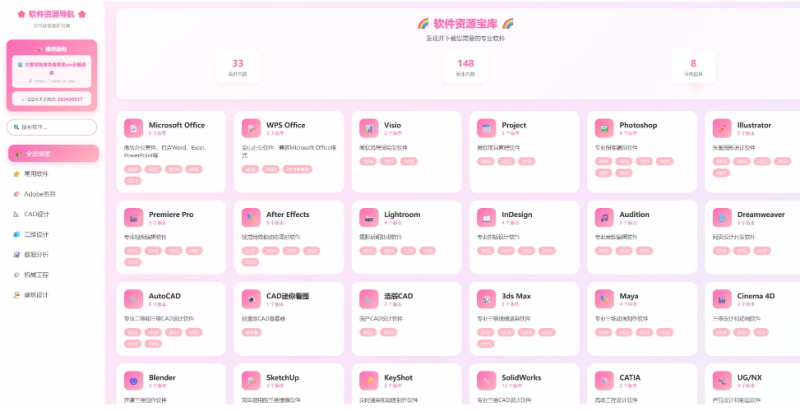Viewport: 800px width, 411px height.
Task: Select the 机械工程 sidebar category
Action: [x=53, y=275]
